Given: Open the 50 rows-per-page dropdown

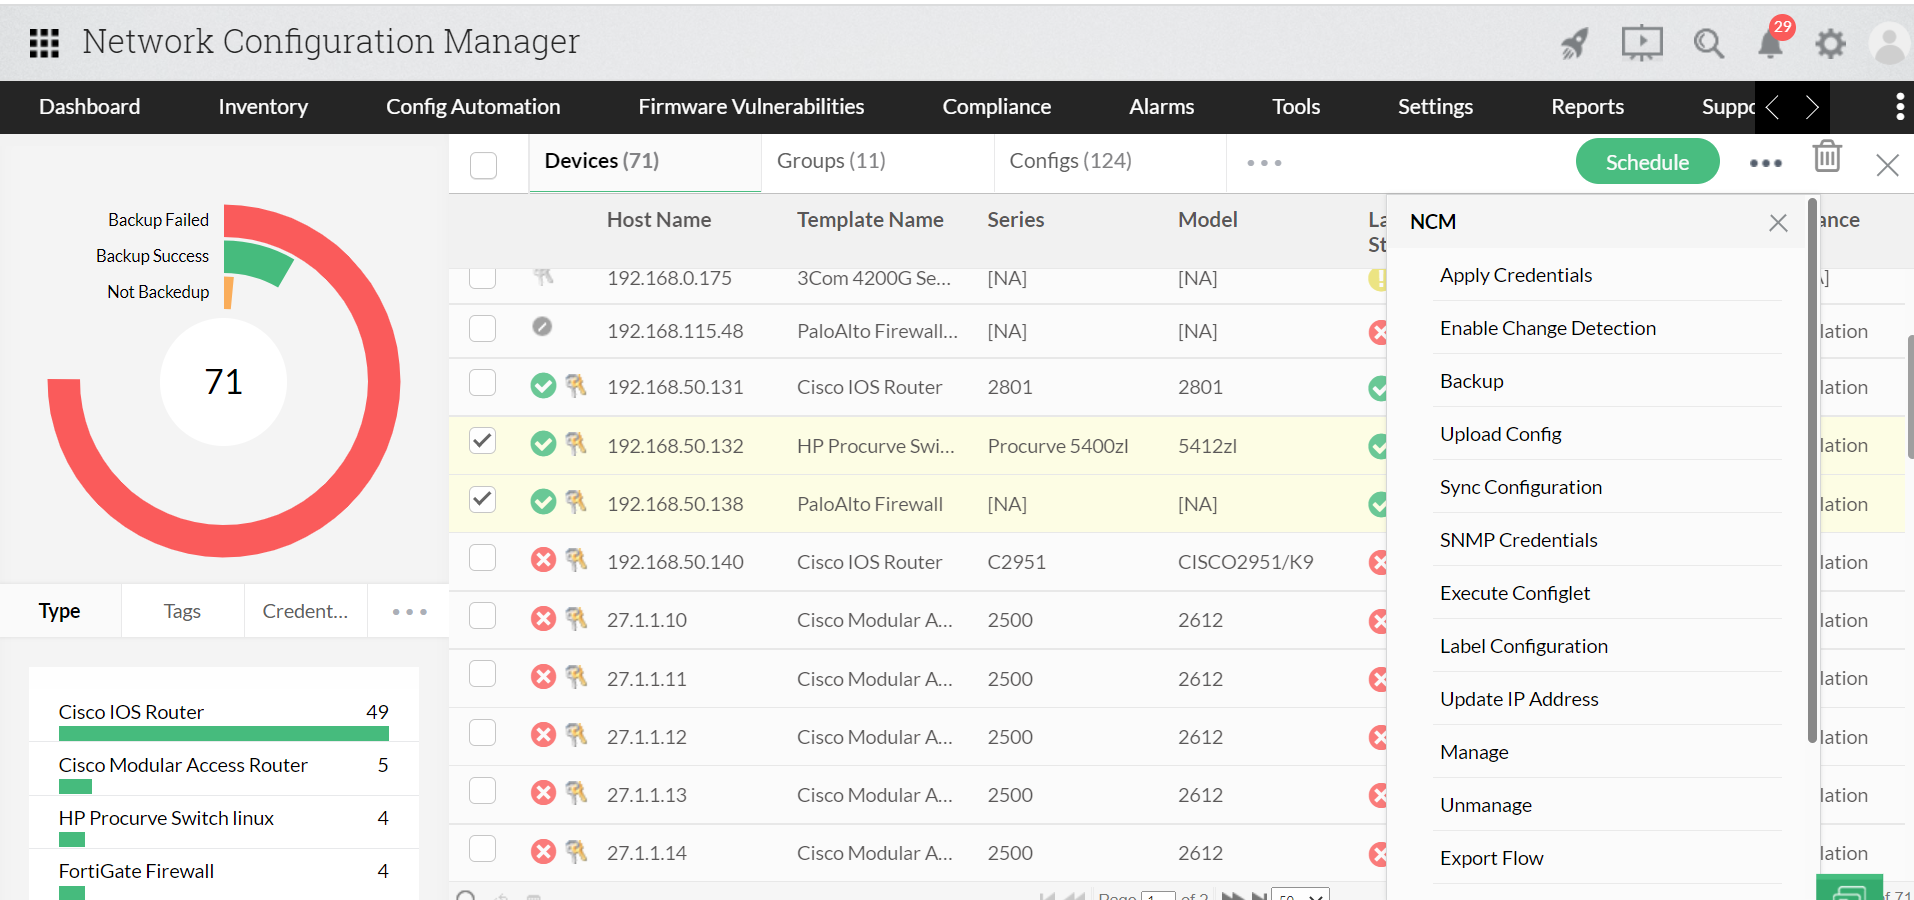Looking at the screenshot, I should (1300, 894).
